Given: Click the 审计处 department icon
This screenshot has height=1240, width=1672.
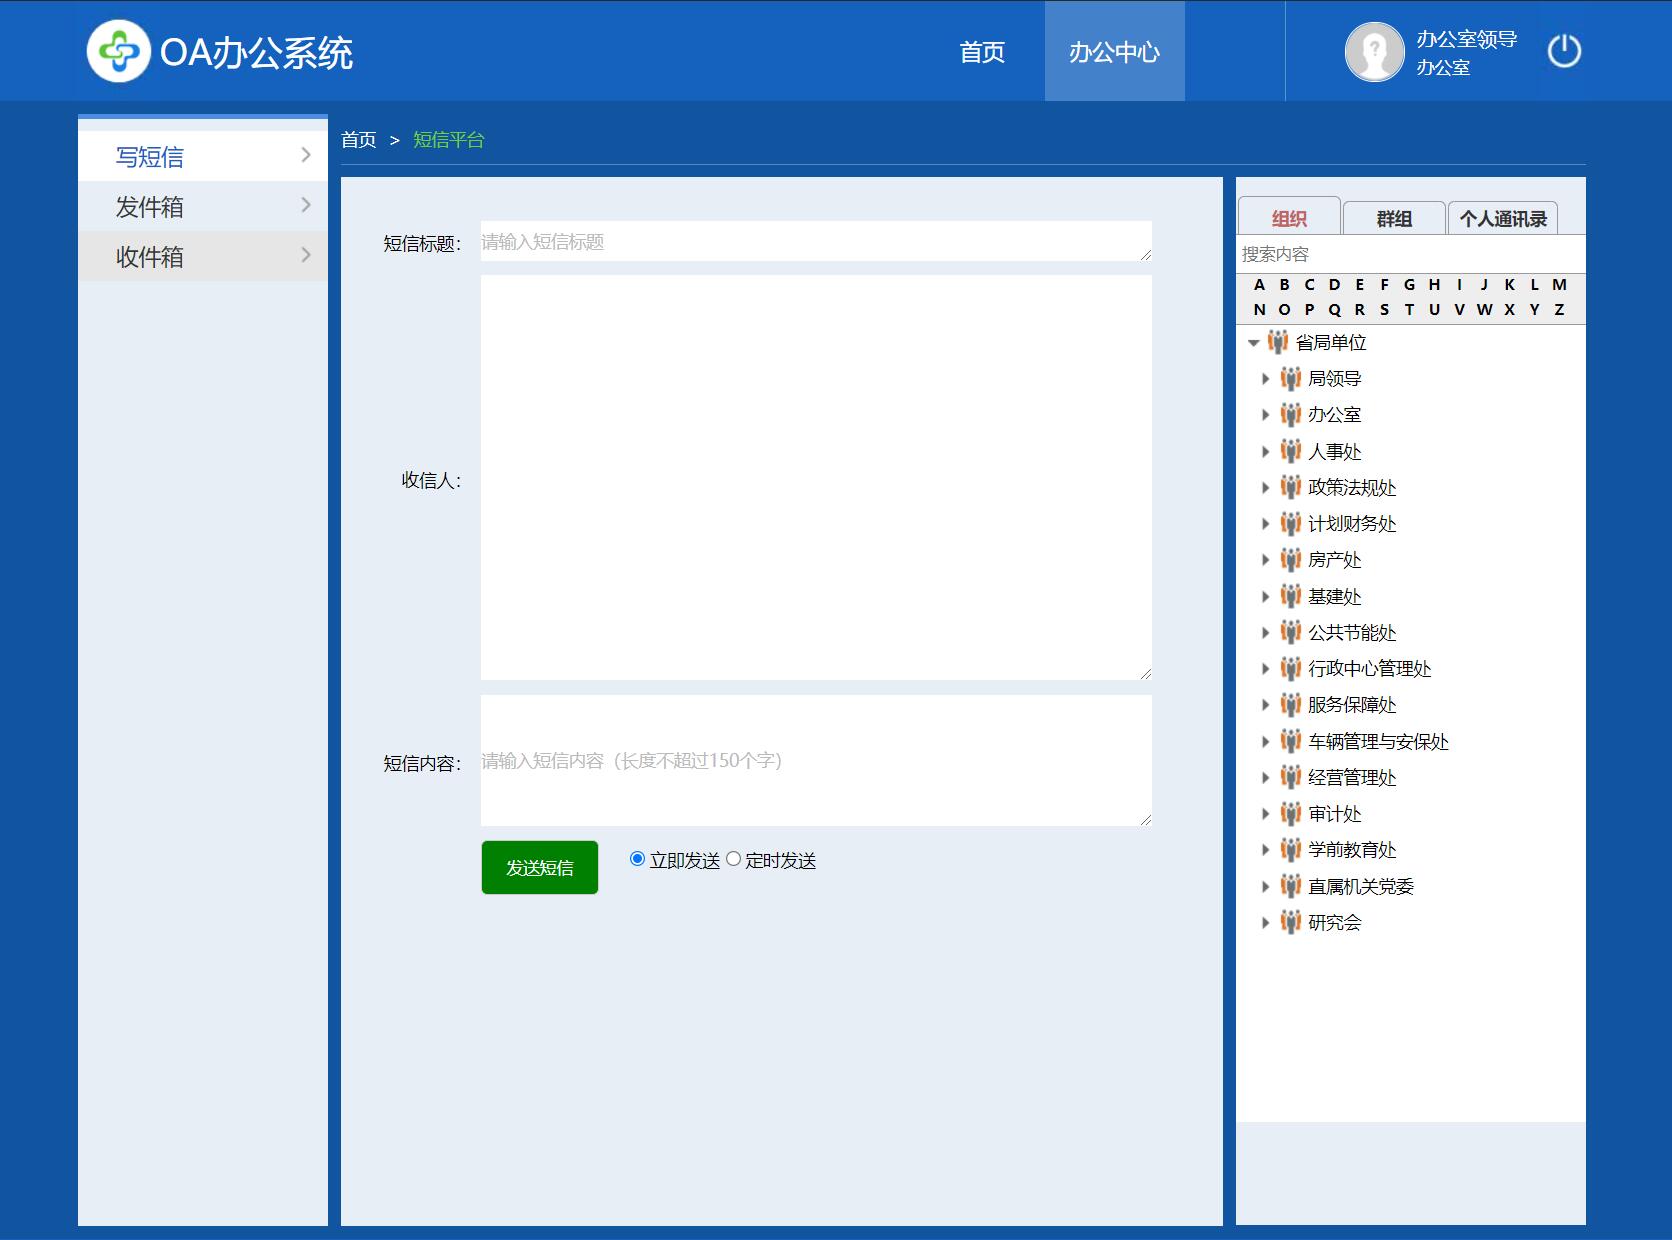Looking at the screenshot, I should (x=1291, y=814).
